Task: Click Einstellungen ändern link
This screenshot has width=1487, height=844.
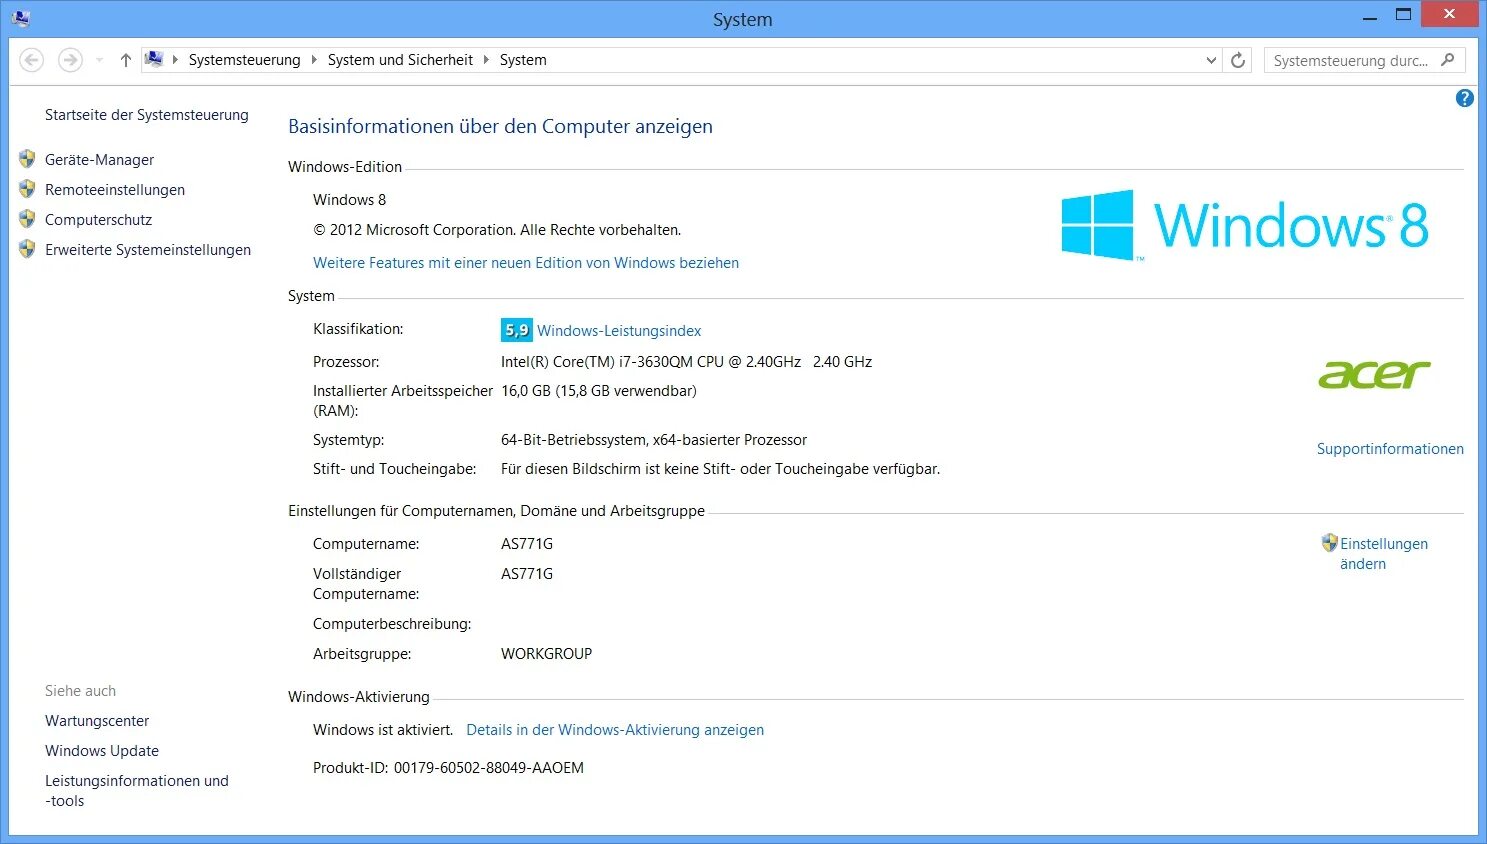Action: point(1384,554)
